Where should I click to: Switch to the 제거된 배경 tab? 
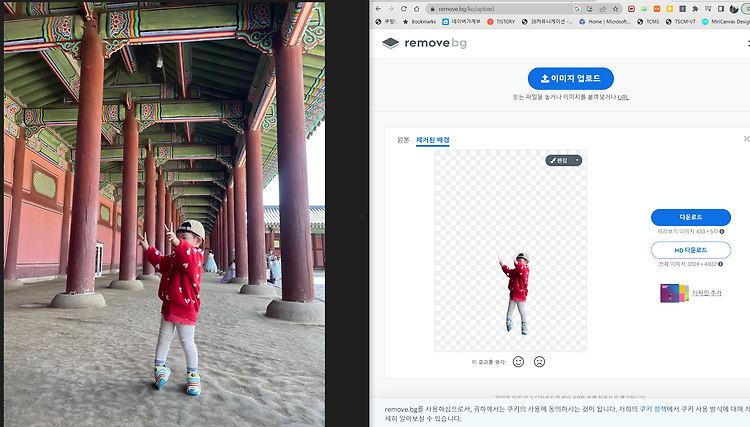432,140
